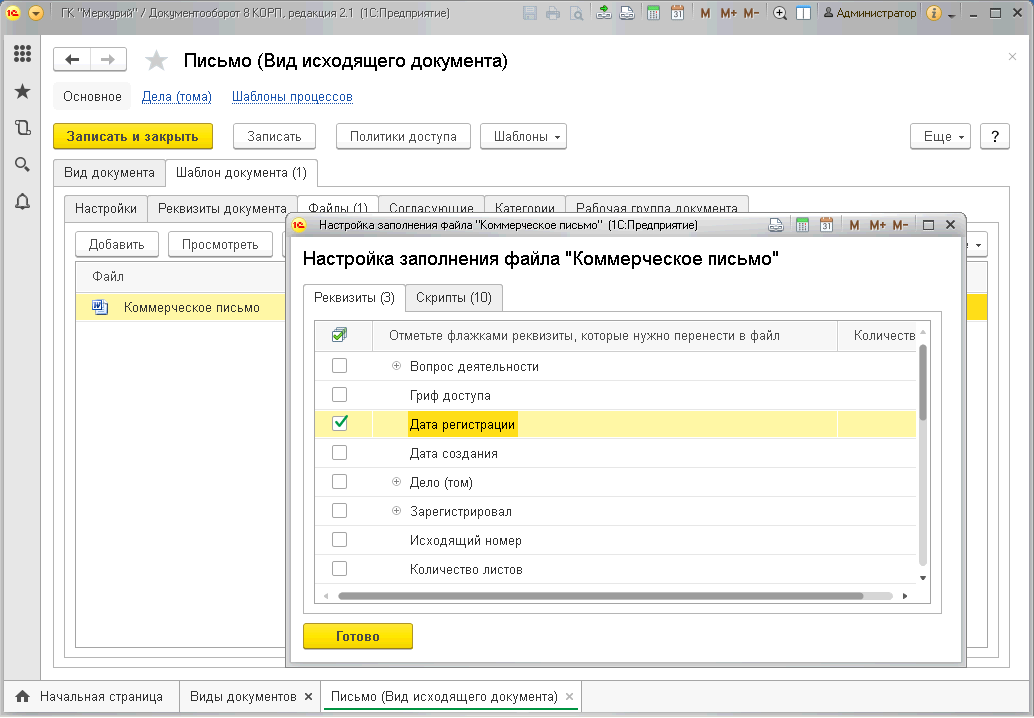Tick the Исходящий номер checkbox
This screenshot has width=1034, height=718.
(340, 539)
